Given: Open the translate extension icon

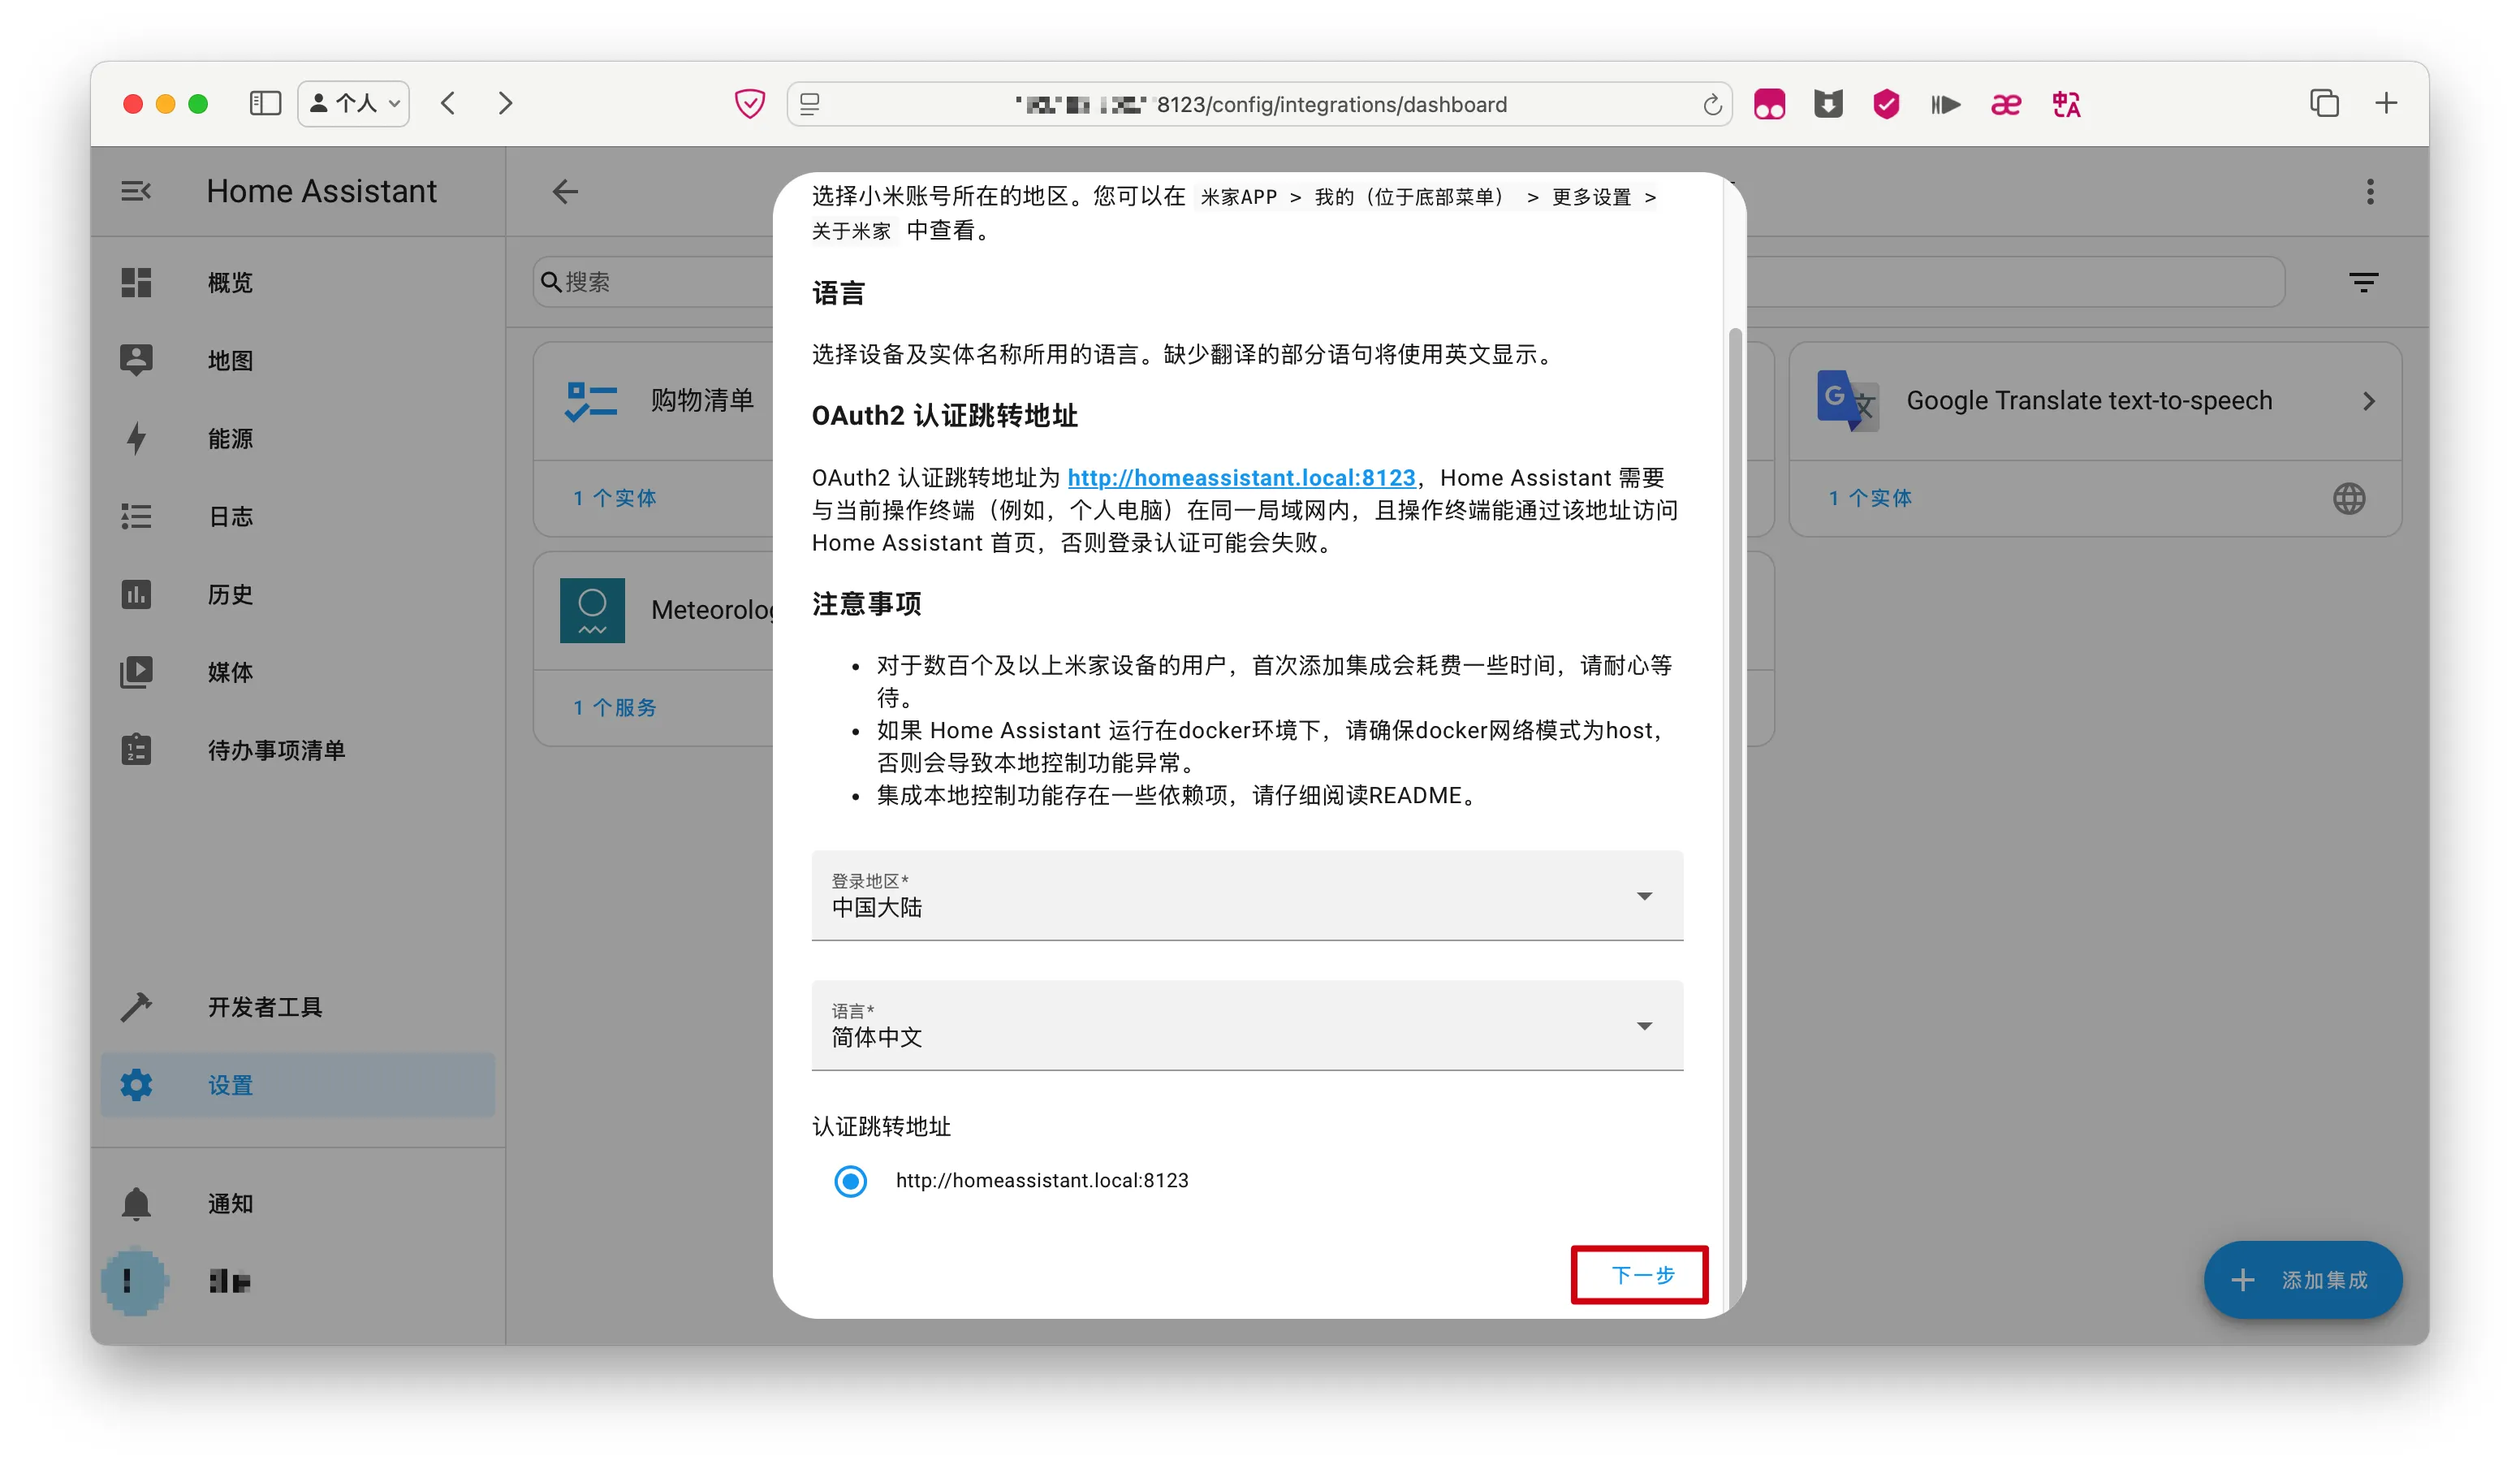Looking at the screenshot, I should tap(2066, 104).
